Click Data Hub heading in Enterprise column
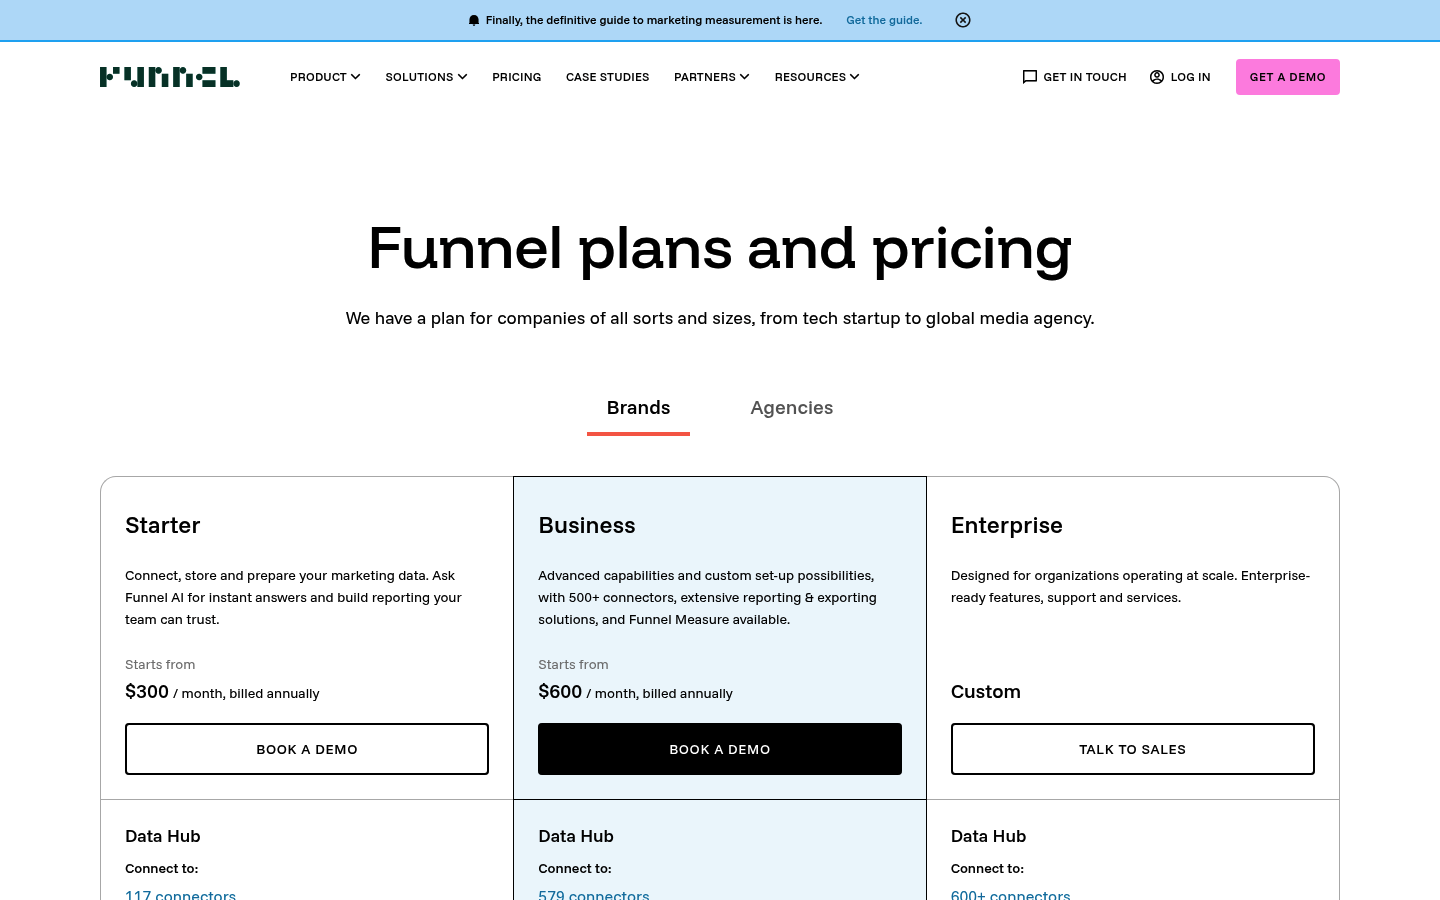The image size is (1440, 900). pyautogui.click(x=989, y=836)
